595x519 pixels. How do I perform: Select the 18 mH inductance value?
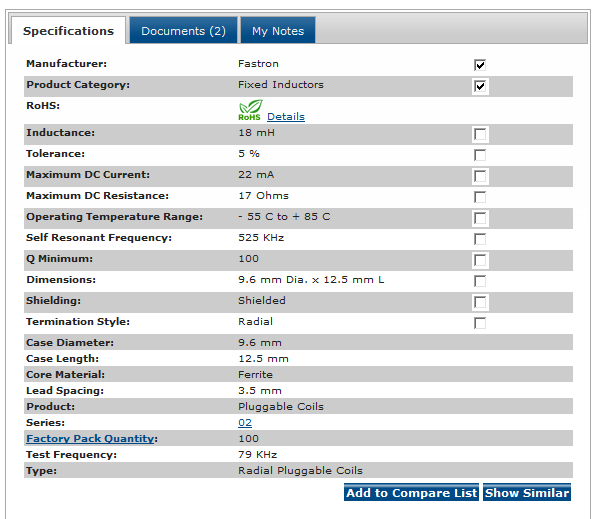coord(257,133)
